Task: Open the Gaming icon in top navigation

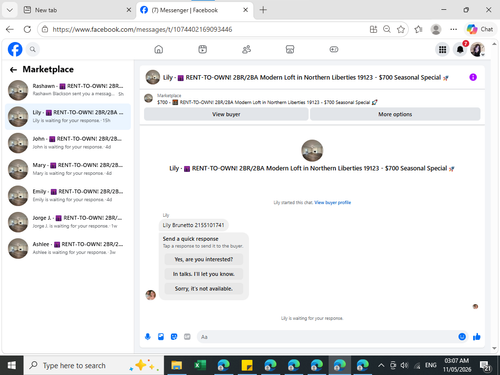Action: pyautogui.click(x=334, y=49)
